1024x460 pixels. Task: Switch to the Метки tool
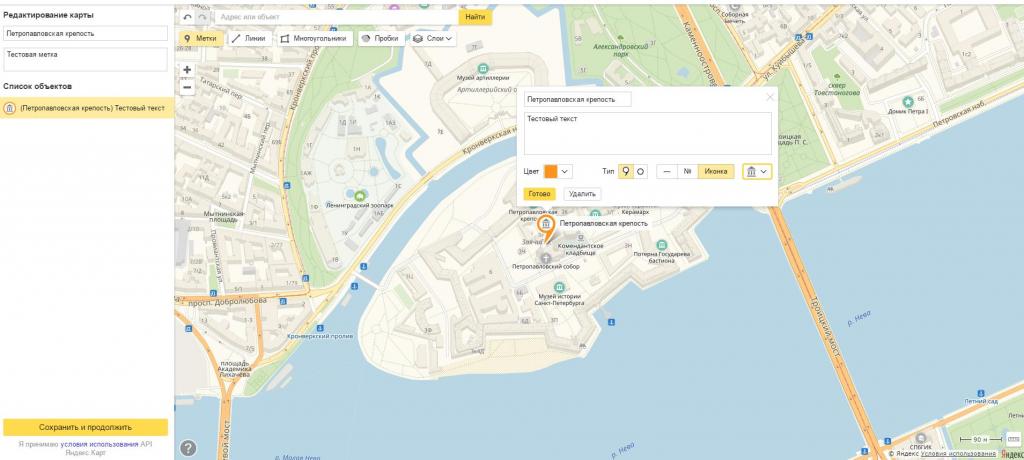click(201, 39)
